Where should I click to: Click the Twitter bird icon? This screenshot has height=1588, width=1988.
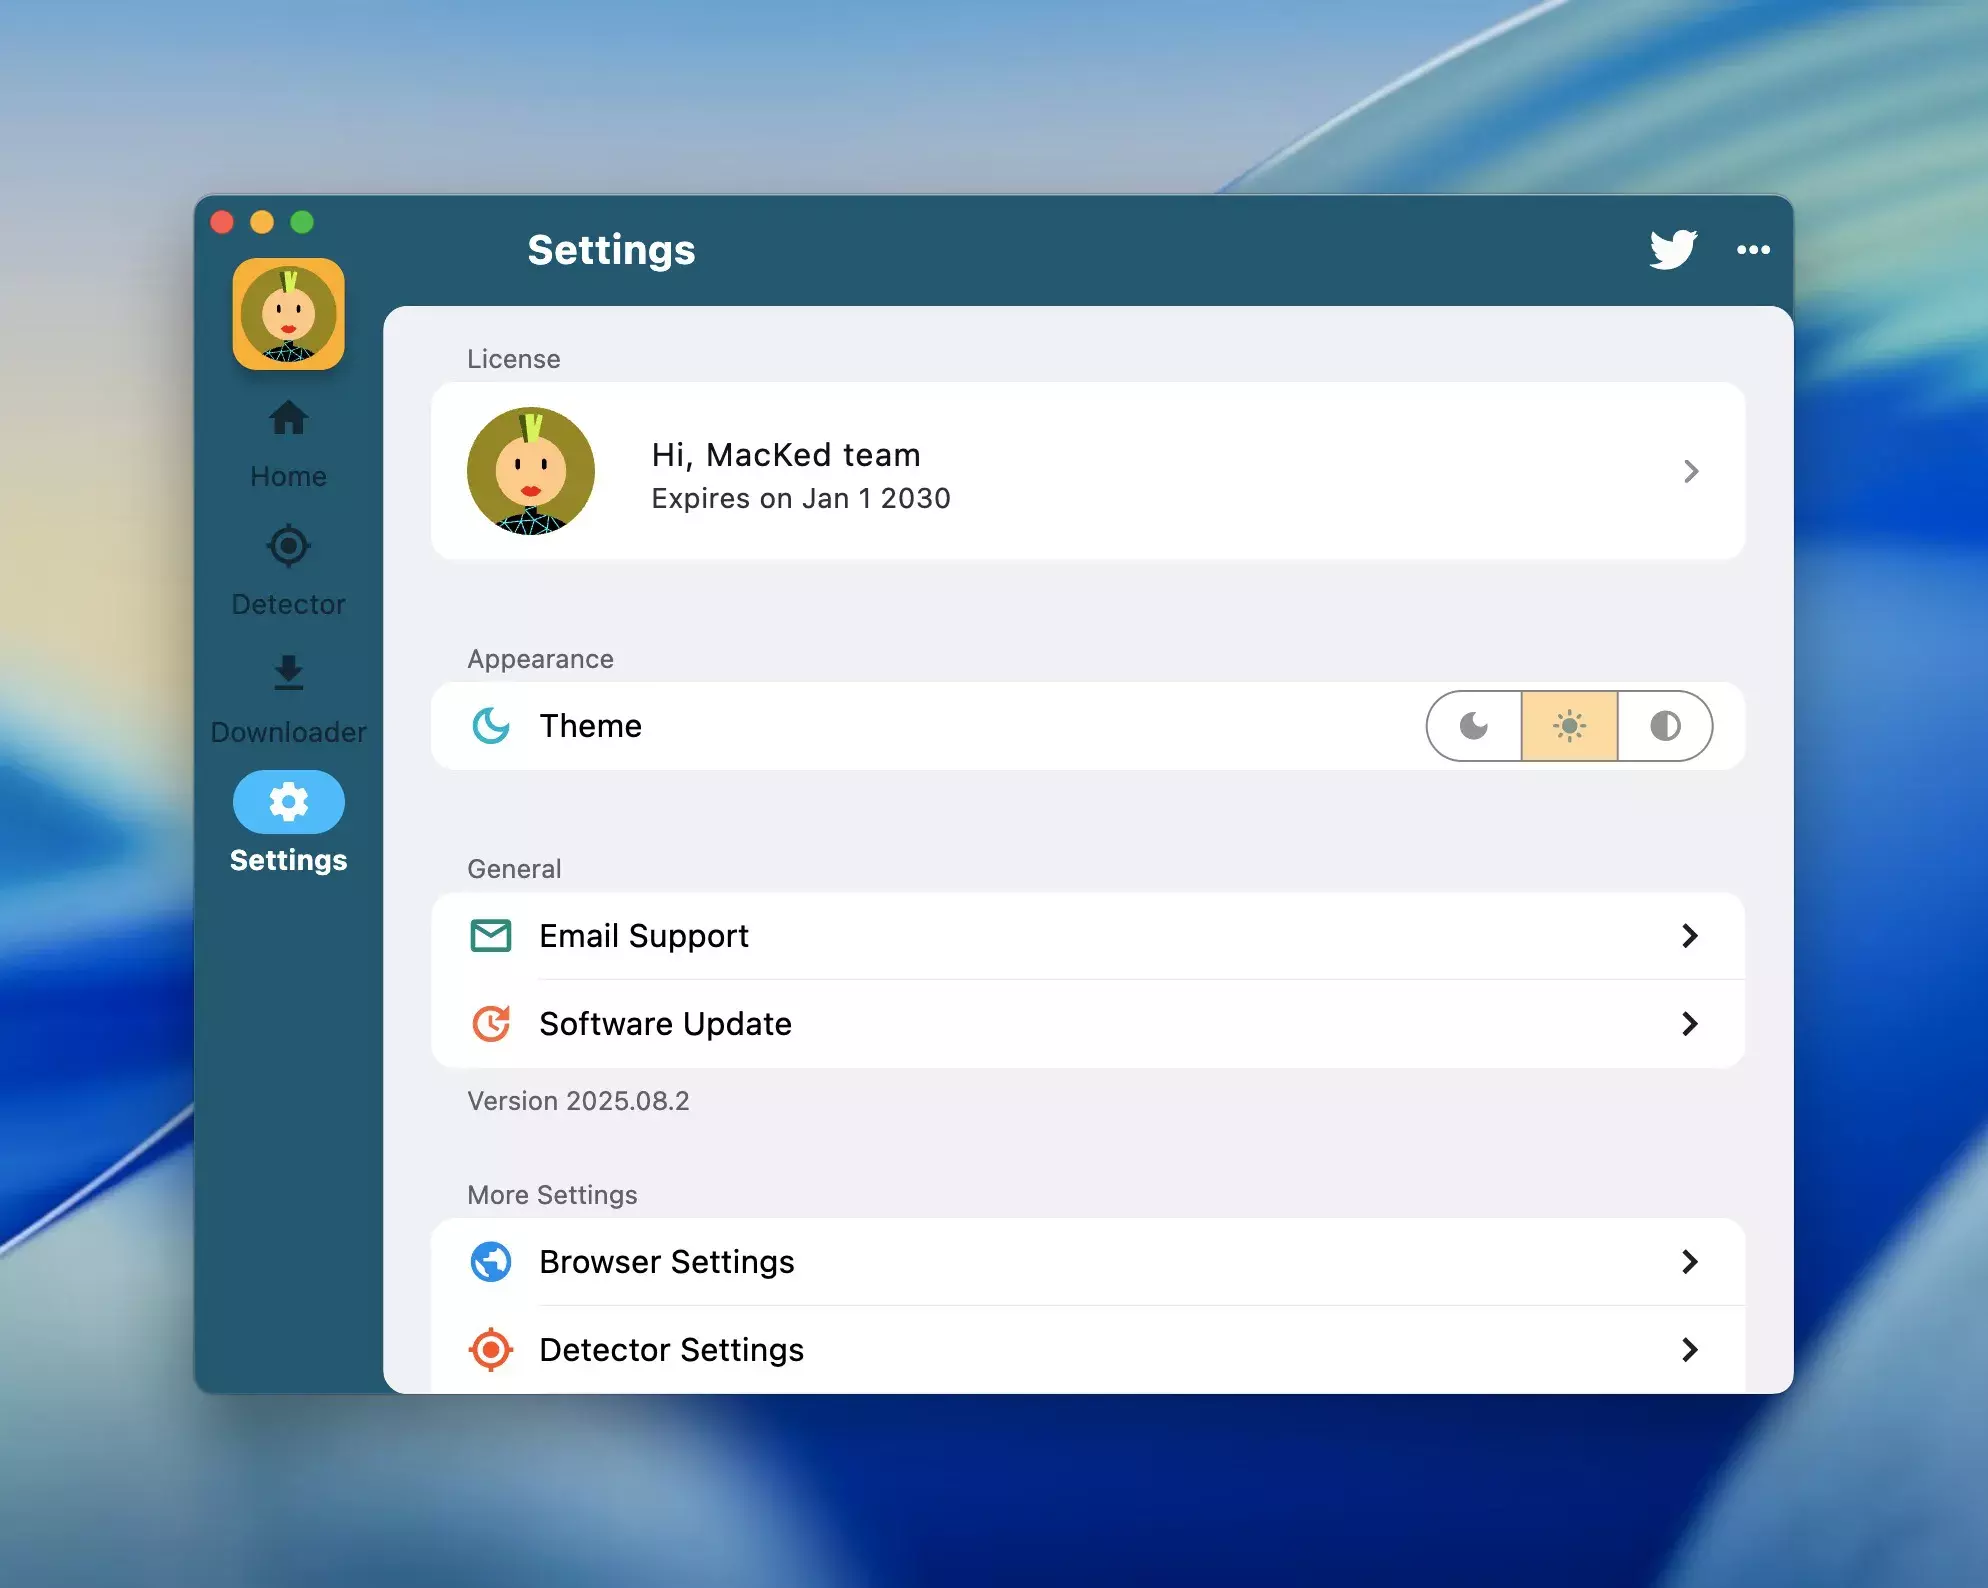(x=1673, y=250)
